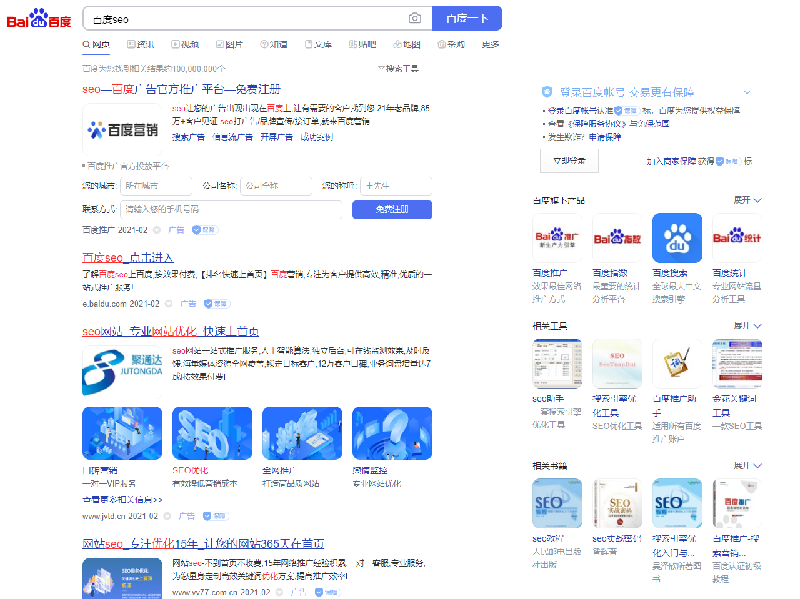Switch to the 资讯 tab
The height and width of the screenshot is (599, 800).
pyautogui.click(x=140, y=44)
